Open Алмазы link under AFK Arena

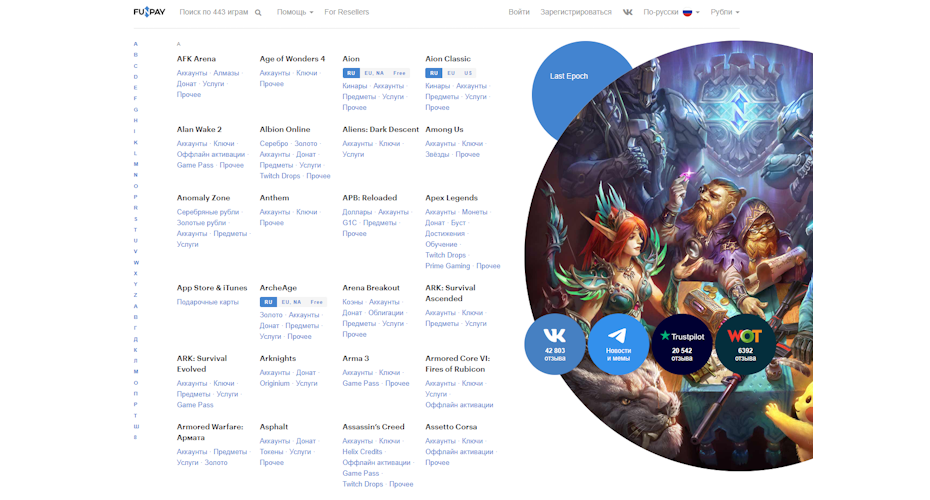click(x=226, y=73)
